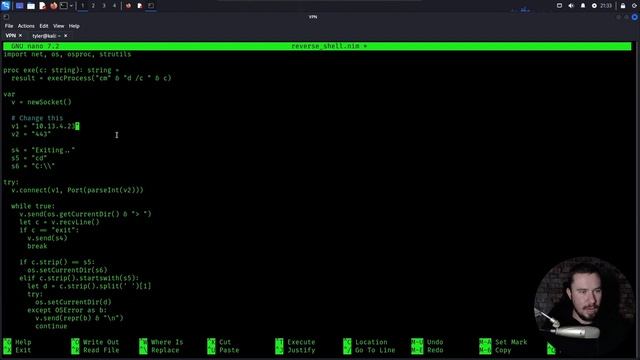Launch the terminal emulator panel icon
Image resolution: width=640 pixels, height=360 pixels.
[64, 6]
